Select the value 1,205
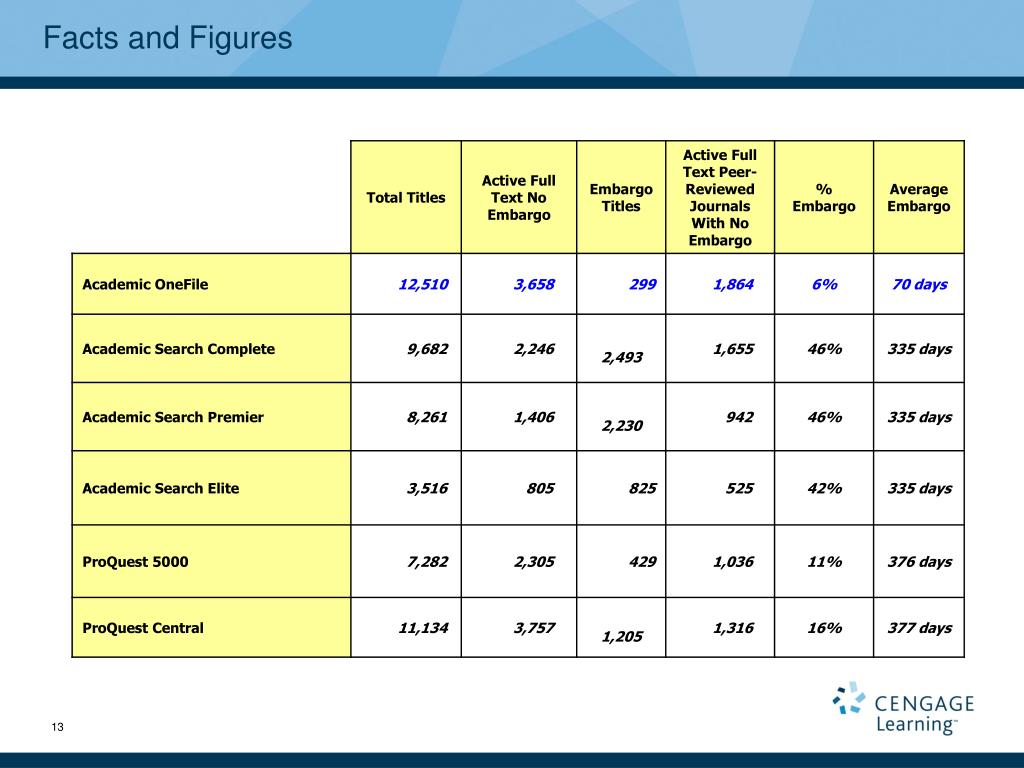Image resolution: width=1024 pixels, height=768 pixels. click(x=622, y=636)
